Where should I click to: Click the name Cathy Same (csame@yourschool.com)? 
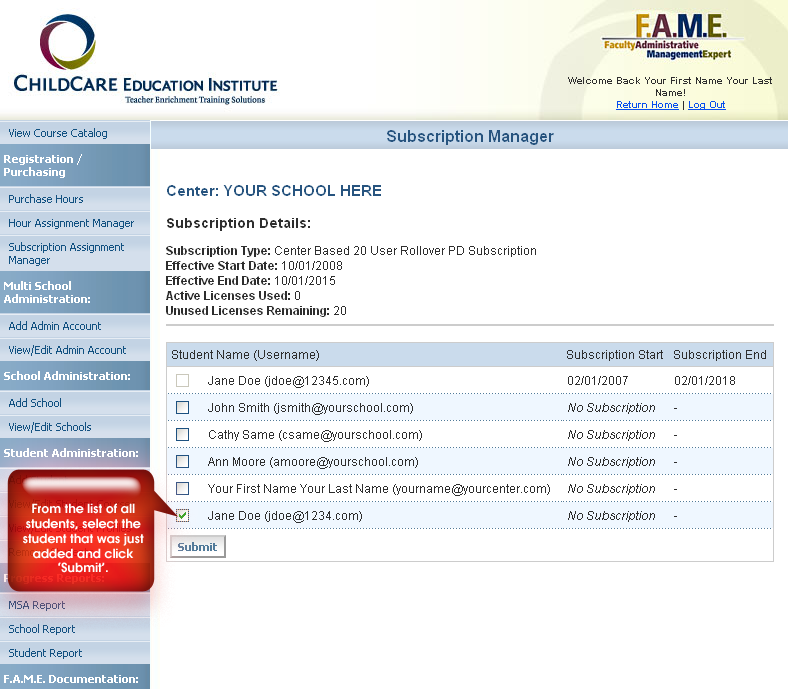point(315,435)
